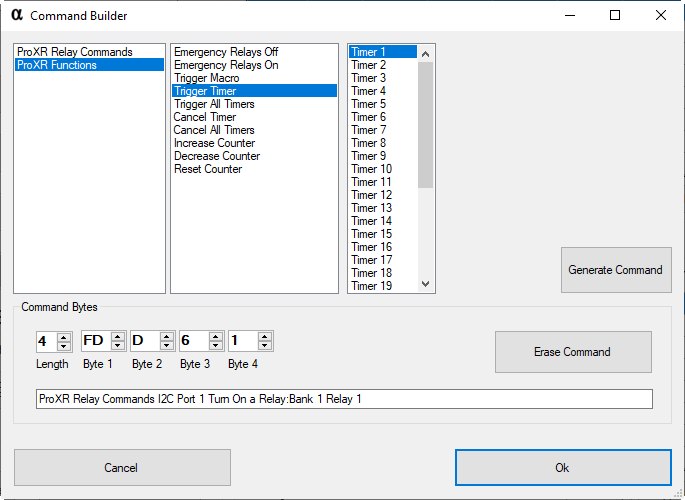Close the Command Builder window
Viewport: 685px width, 500px height.
point(661,15)
